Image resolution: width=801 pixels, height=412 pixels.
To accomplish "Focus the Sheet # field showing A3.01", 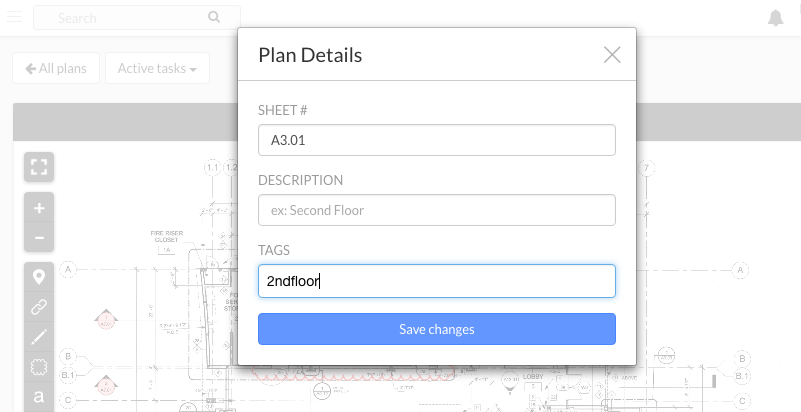I will 437,140.
